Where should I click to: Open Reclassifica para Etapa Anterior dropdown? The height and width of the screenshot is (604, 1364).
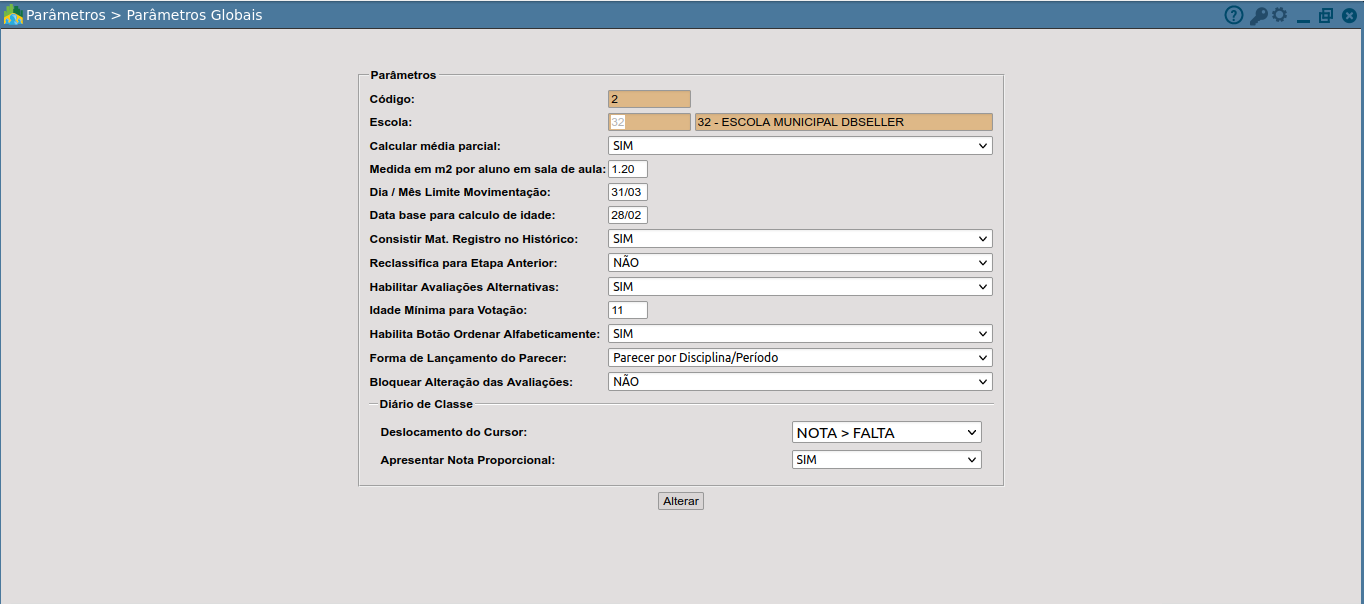799,263
